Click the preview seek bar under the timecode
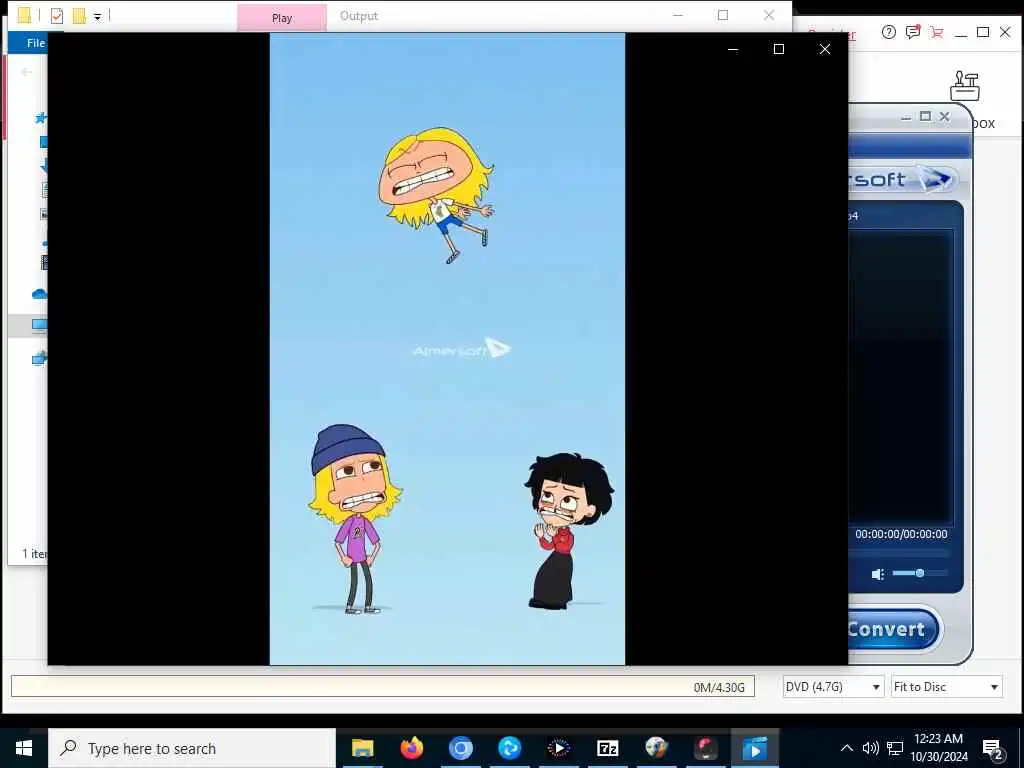Screen dimensions: 1024x768 click(899, 552)
